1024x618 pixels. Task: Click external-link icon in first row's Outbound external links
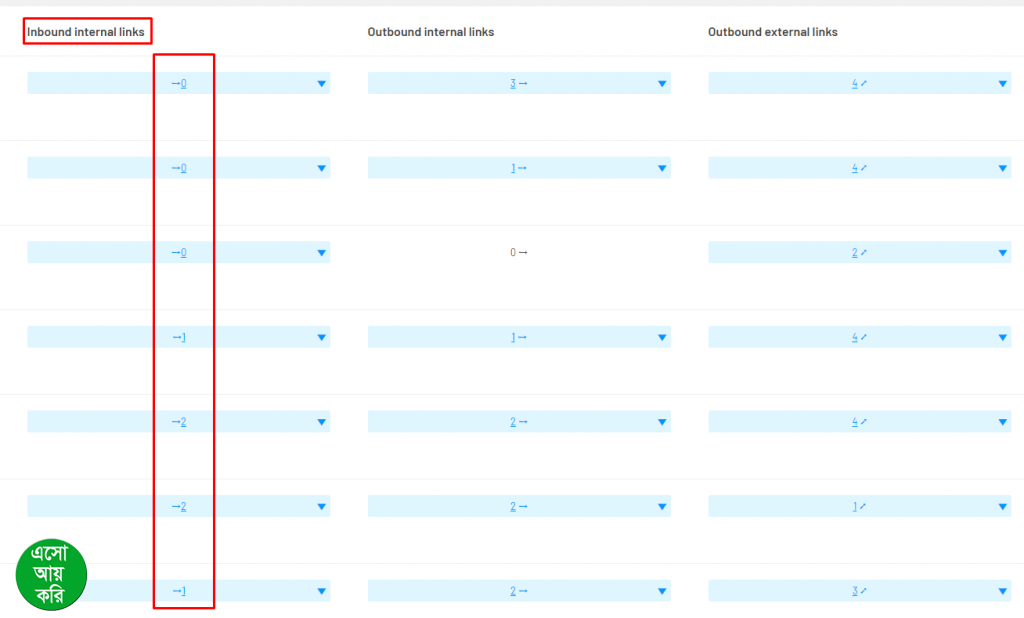click(x=863, y=84)
